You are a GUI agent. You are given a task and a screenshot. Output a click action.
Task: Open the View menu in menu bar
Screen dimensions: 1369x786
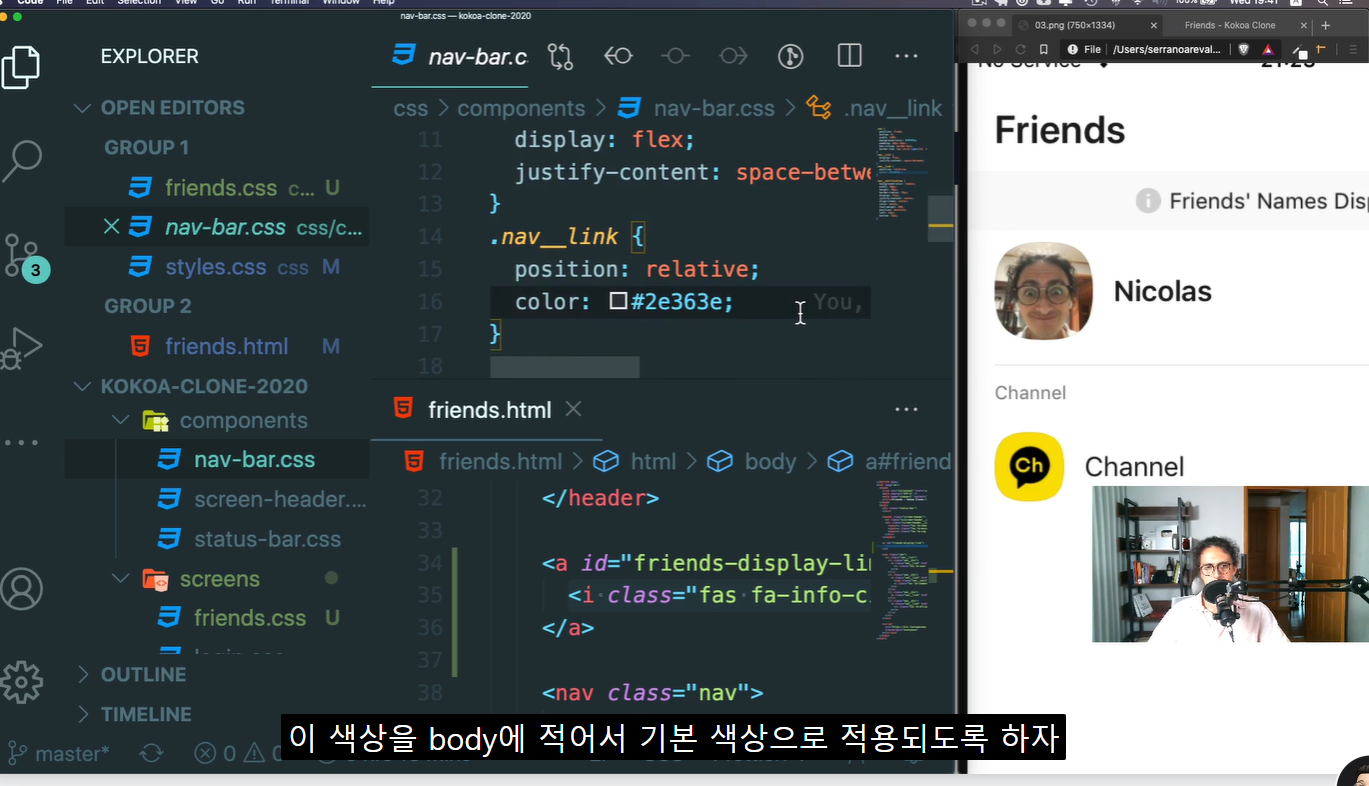(x=186, y=3)
